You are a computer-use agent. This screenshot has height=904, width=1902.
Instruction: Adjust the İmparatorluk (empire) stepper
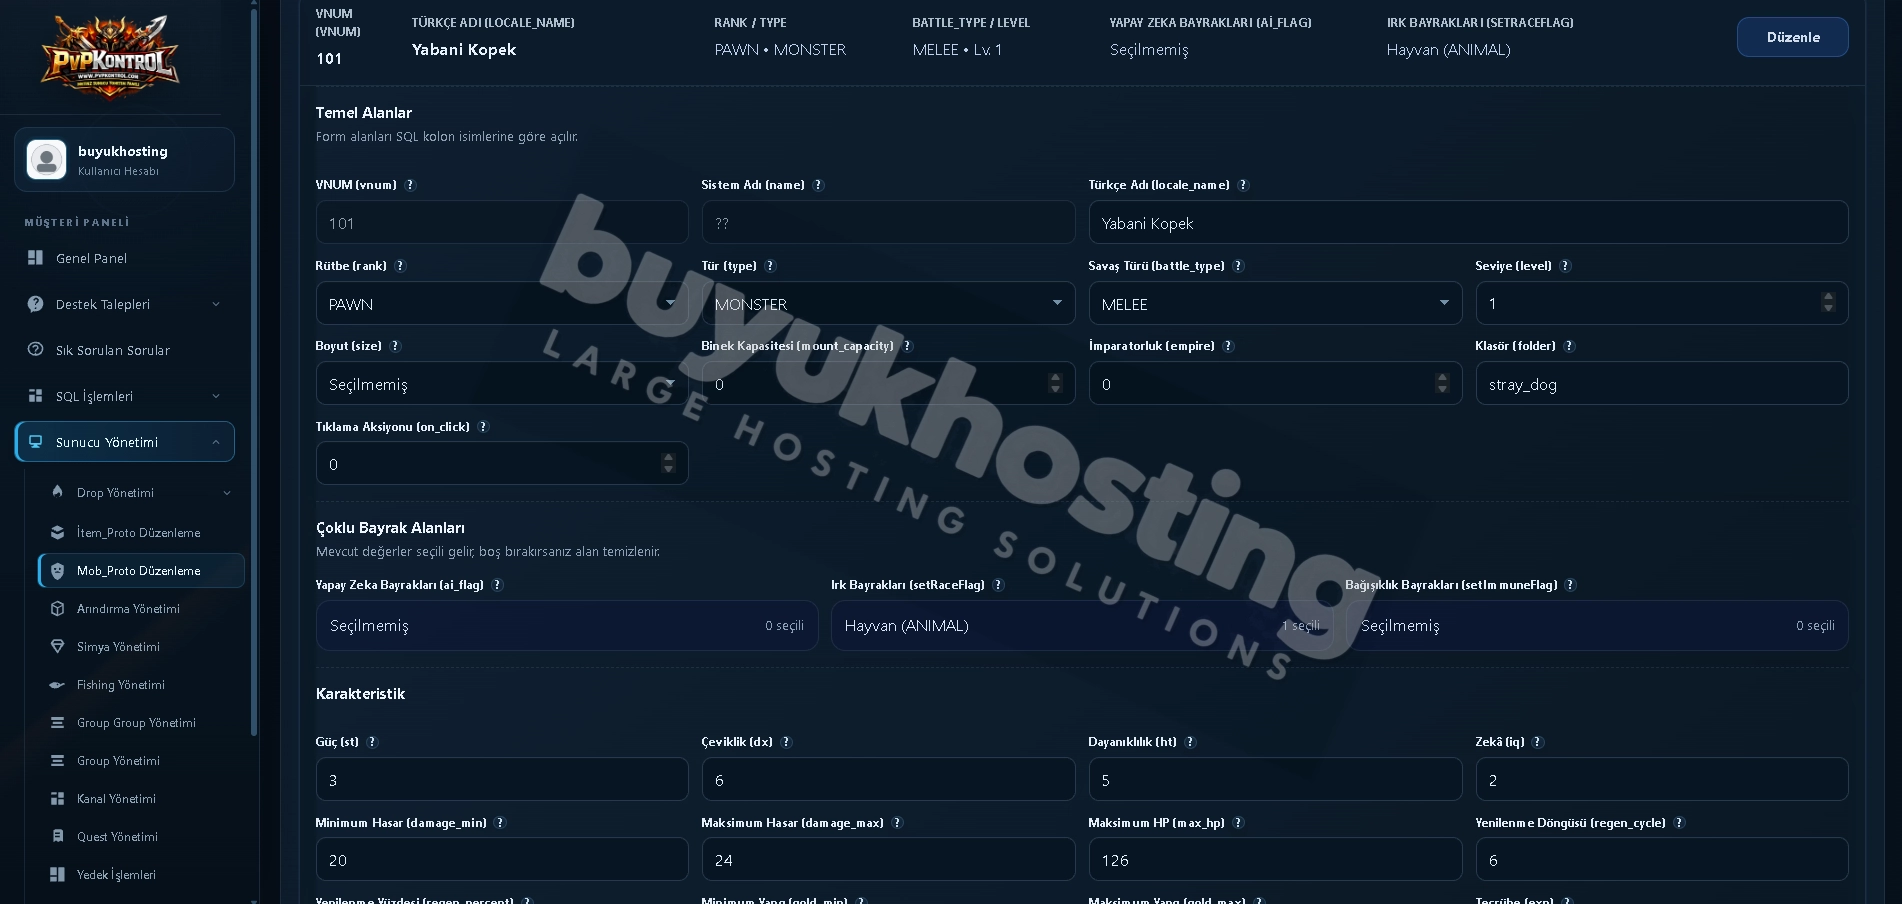[1442, 383]
